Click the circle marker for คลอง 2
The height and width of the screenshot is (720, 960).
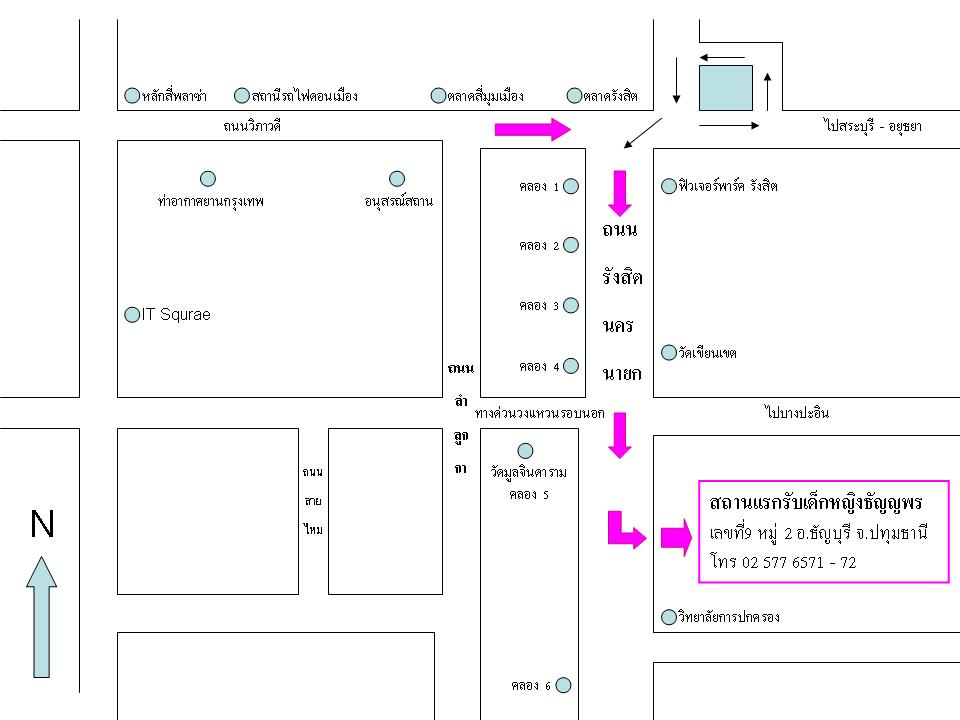point(571,245)
